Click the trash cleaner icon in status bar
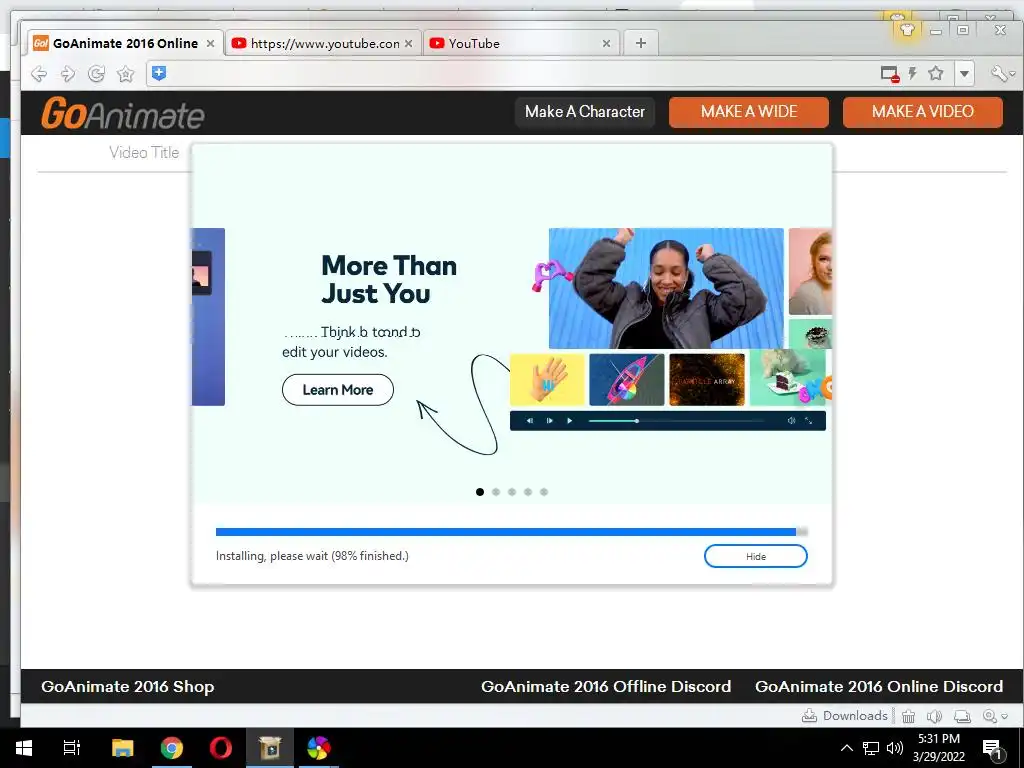The width and height of the screenshot is (1024, 768). [x=908, y=716]
